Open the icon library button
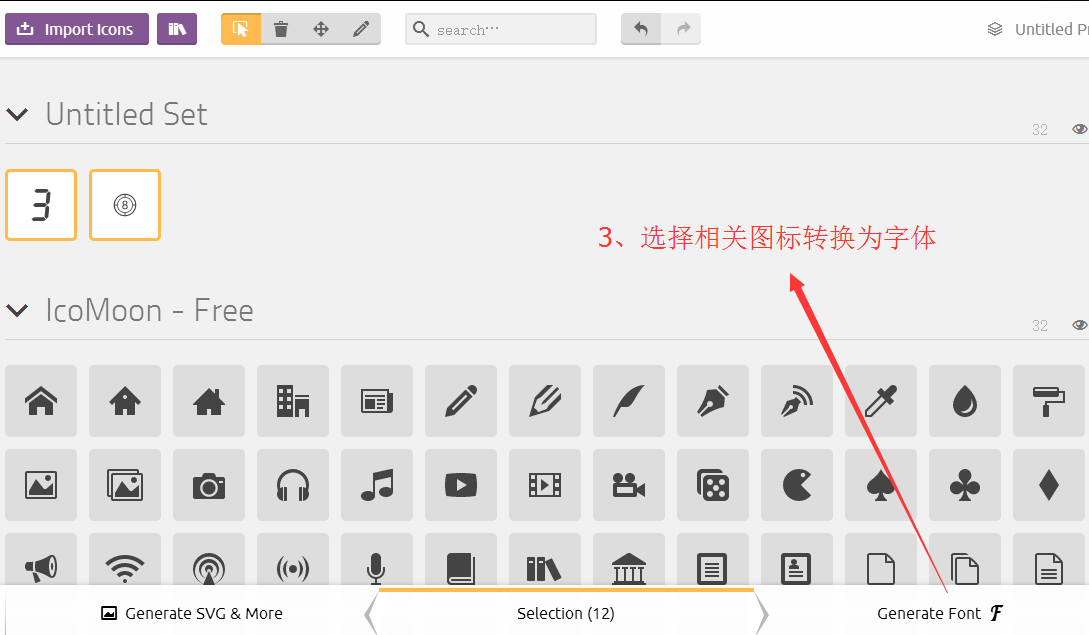 pyautogui.click(x=177, y=29)
